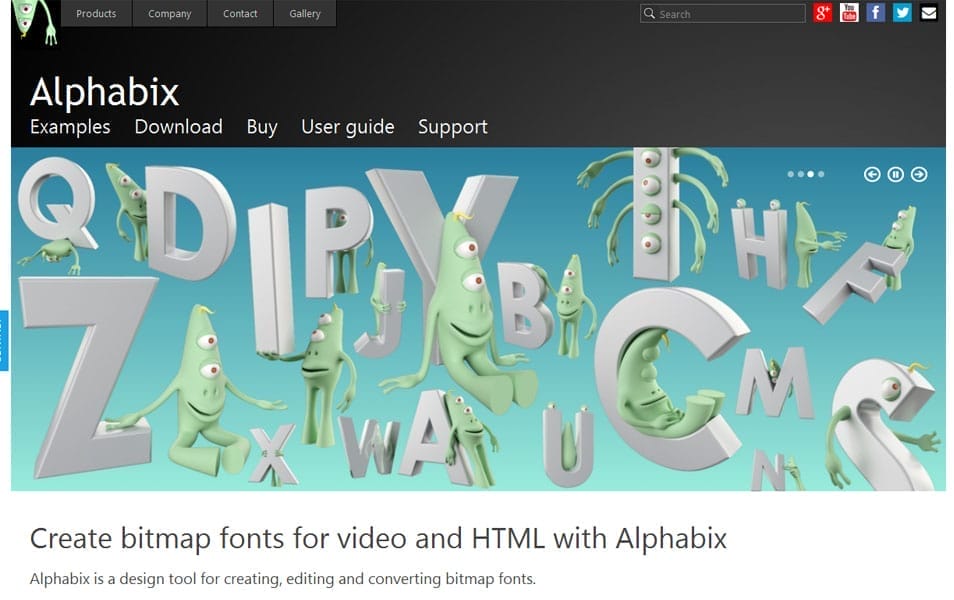The width and height of the screenshot is (954, 600).
Task: Open the Company menu
Action: (169, 13)
